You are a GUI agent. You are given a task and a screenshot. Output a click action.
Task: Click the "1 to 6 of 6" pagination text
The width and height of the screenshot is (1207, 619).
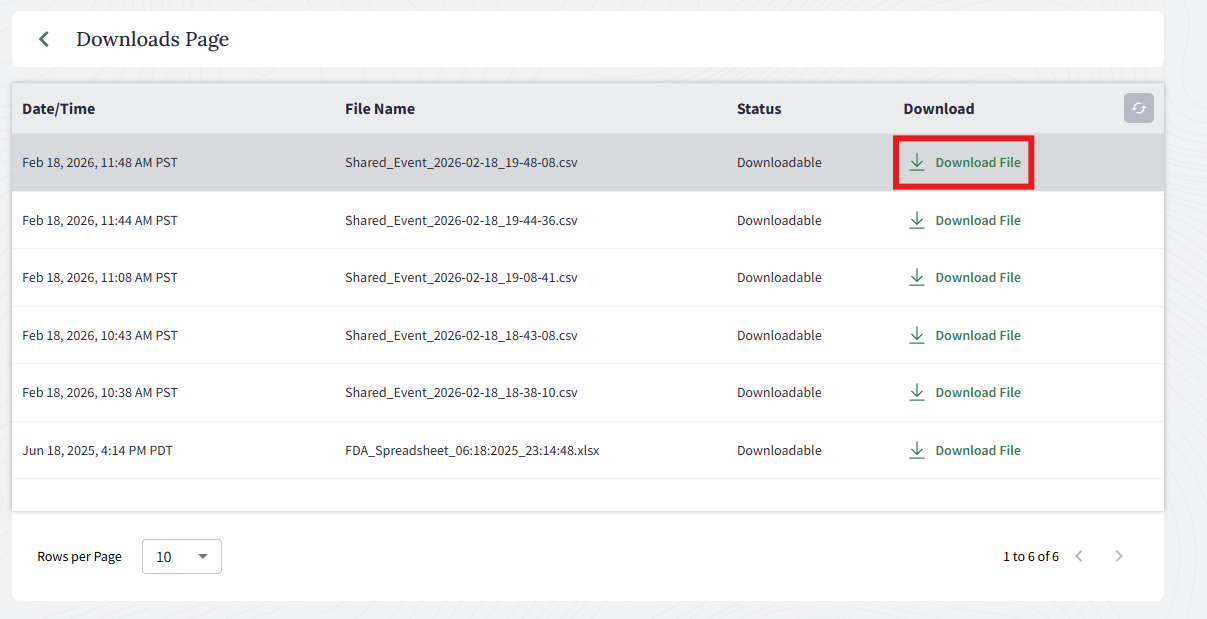pos(1030,557)
